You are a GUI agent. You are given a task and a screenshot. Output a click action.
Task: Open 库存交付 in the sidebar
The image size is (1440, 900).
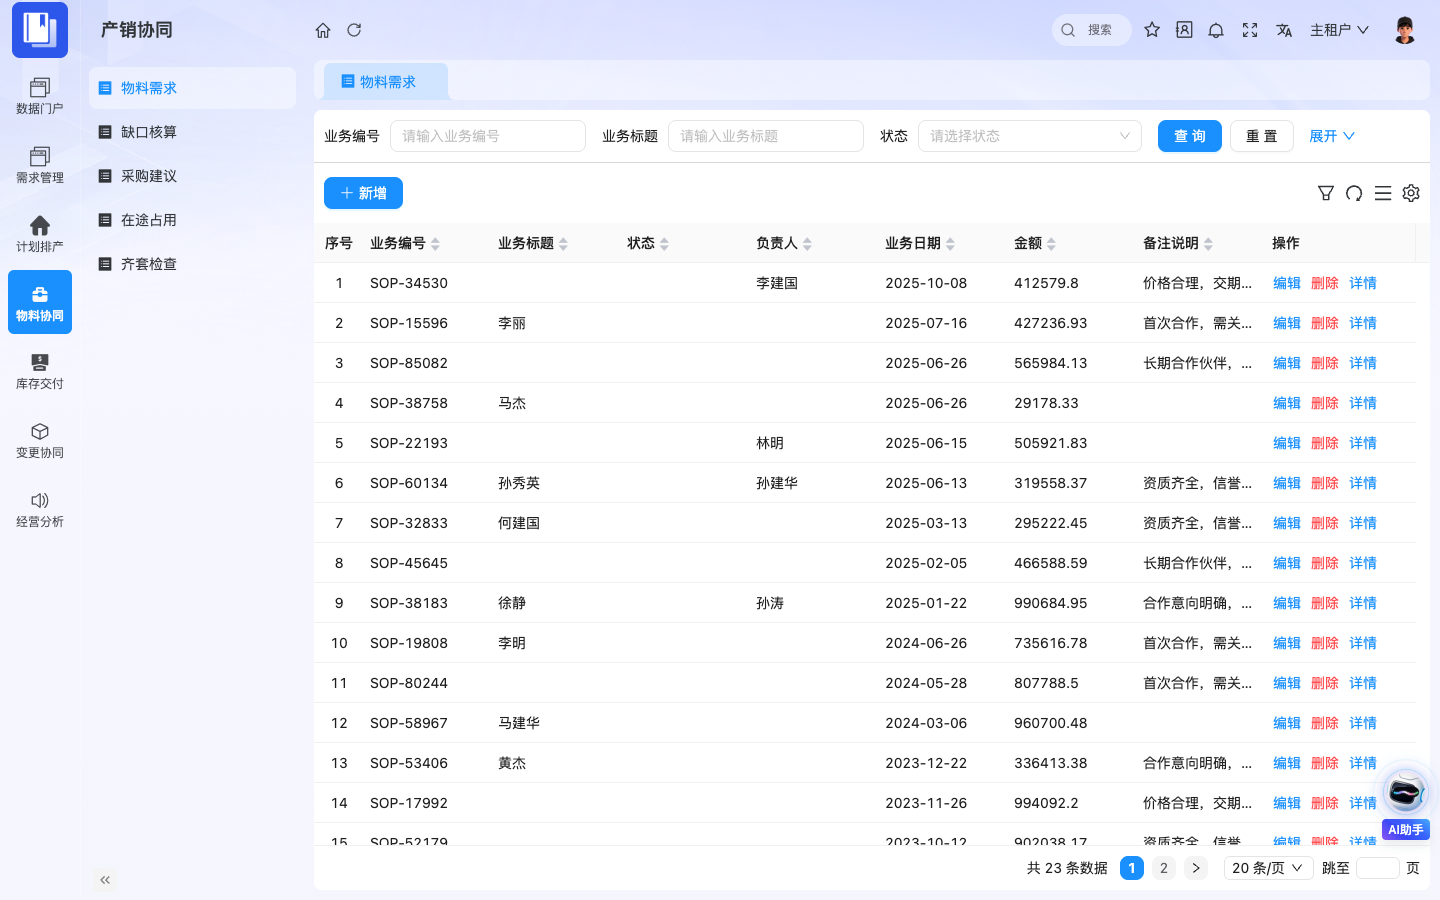click(x=40, y=371)
